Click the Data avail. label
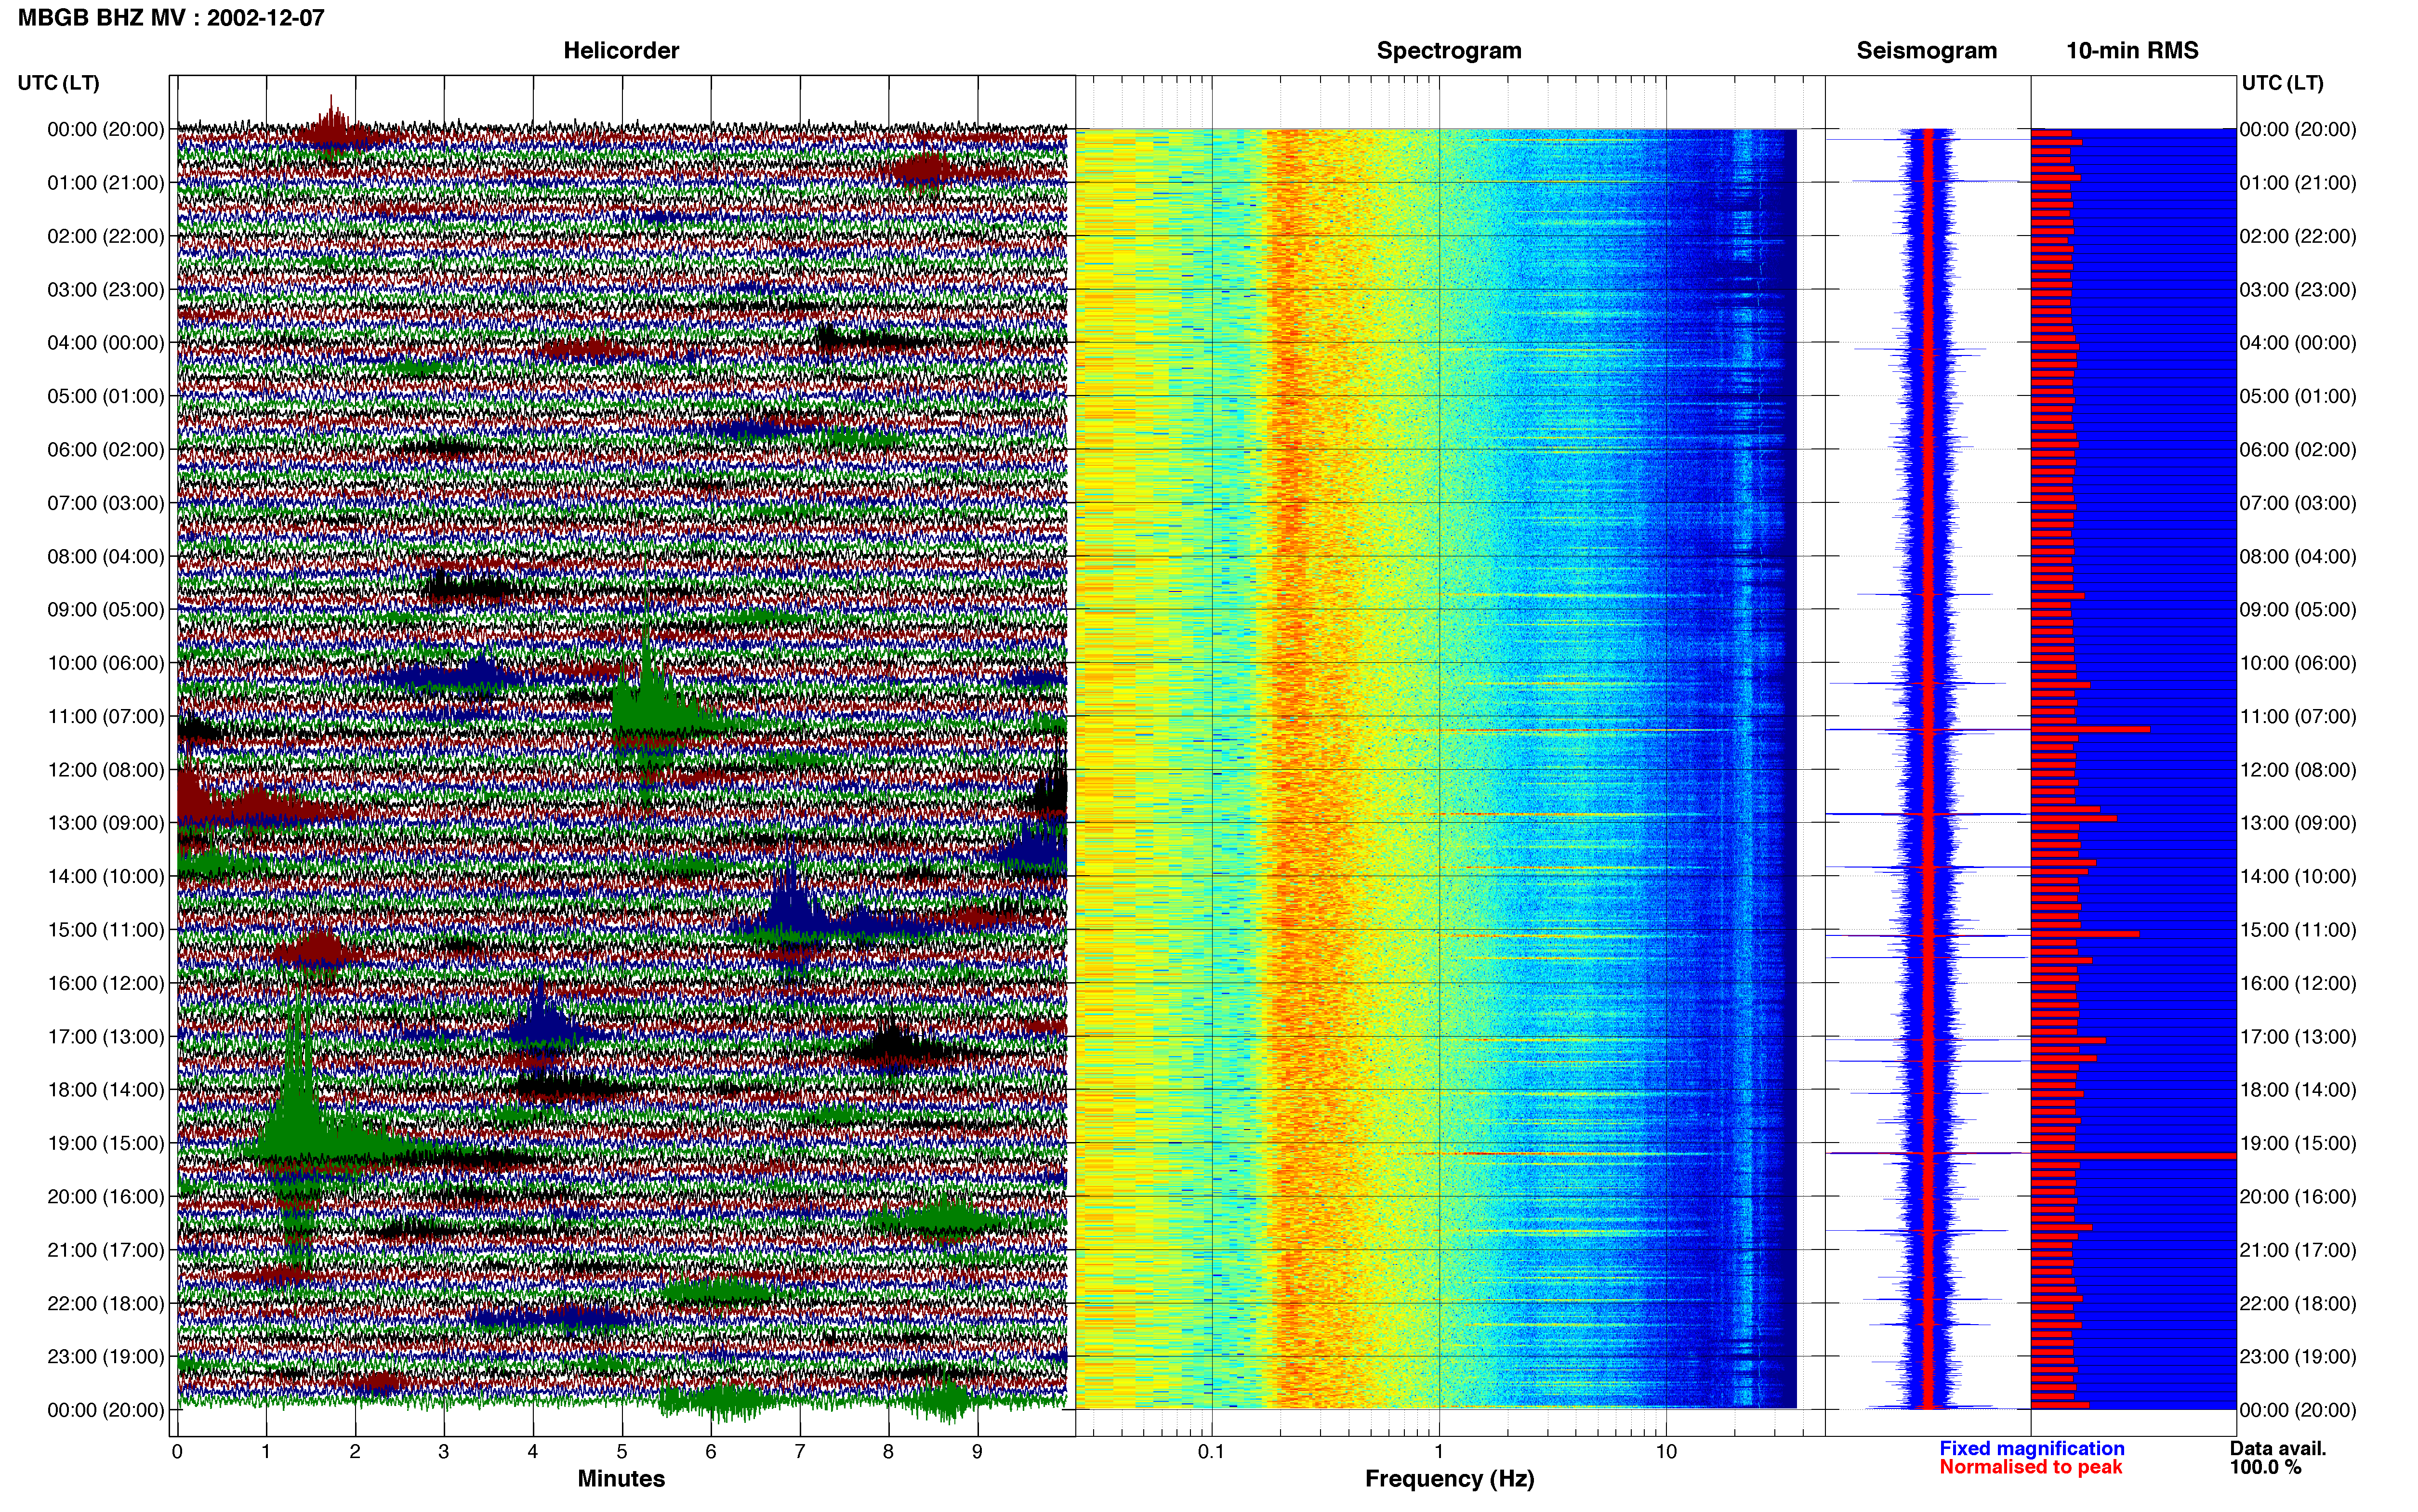 point(2278,1448)
